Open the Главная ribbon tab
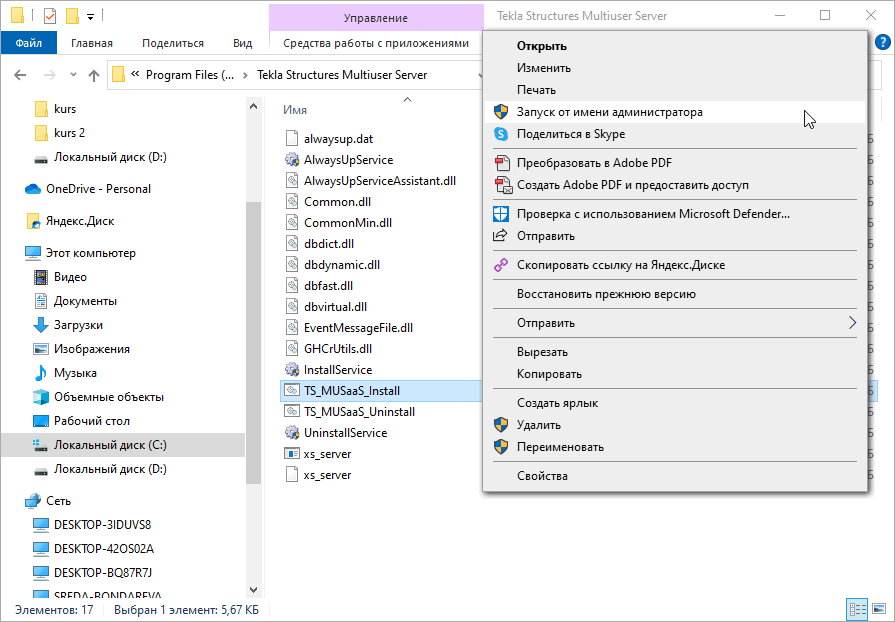The height and width of the screenshot is (622, 895). pos(92,43)
